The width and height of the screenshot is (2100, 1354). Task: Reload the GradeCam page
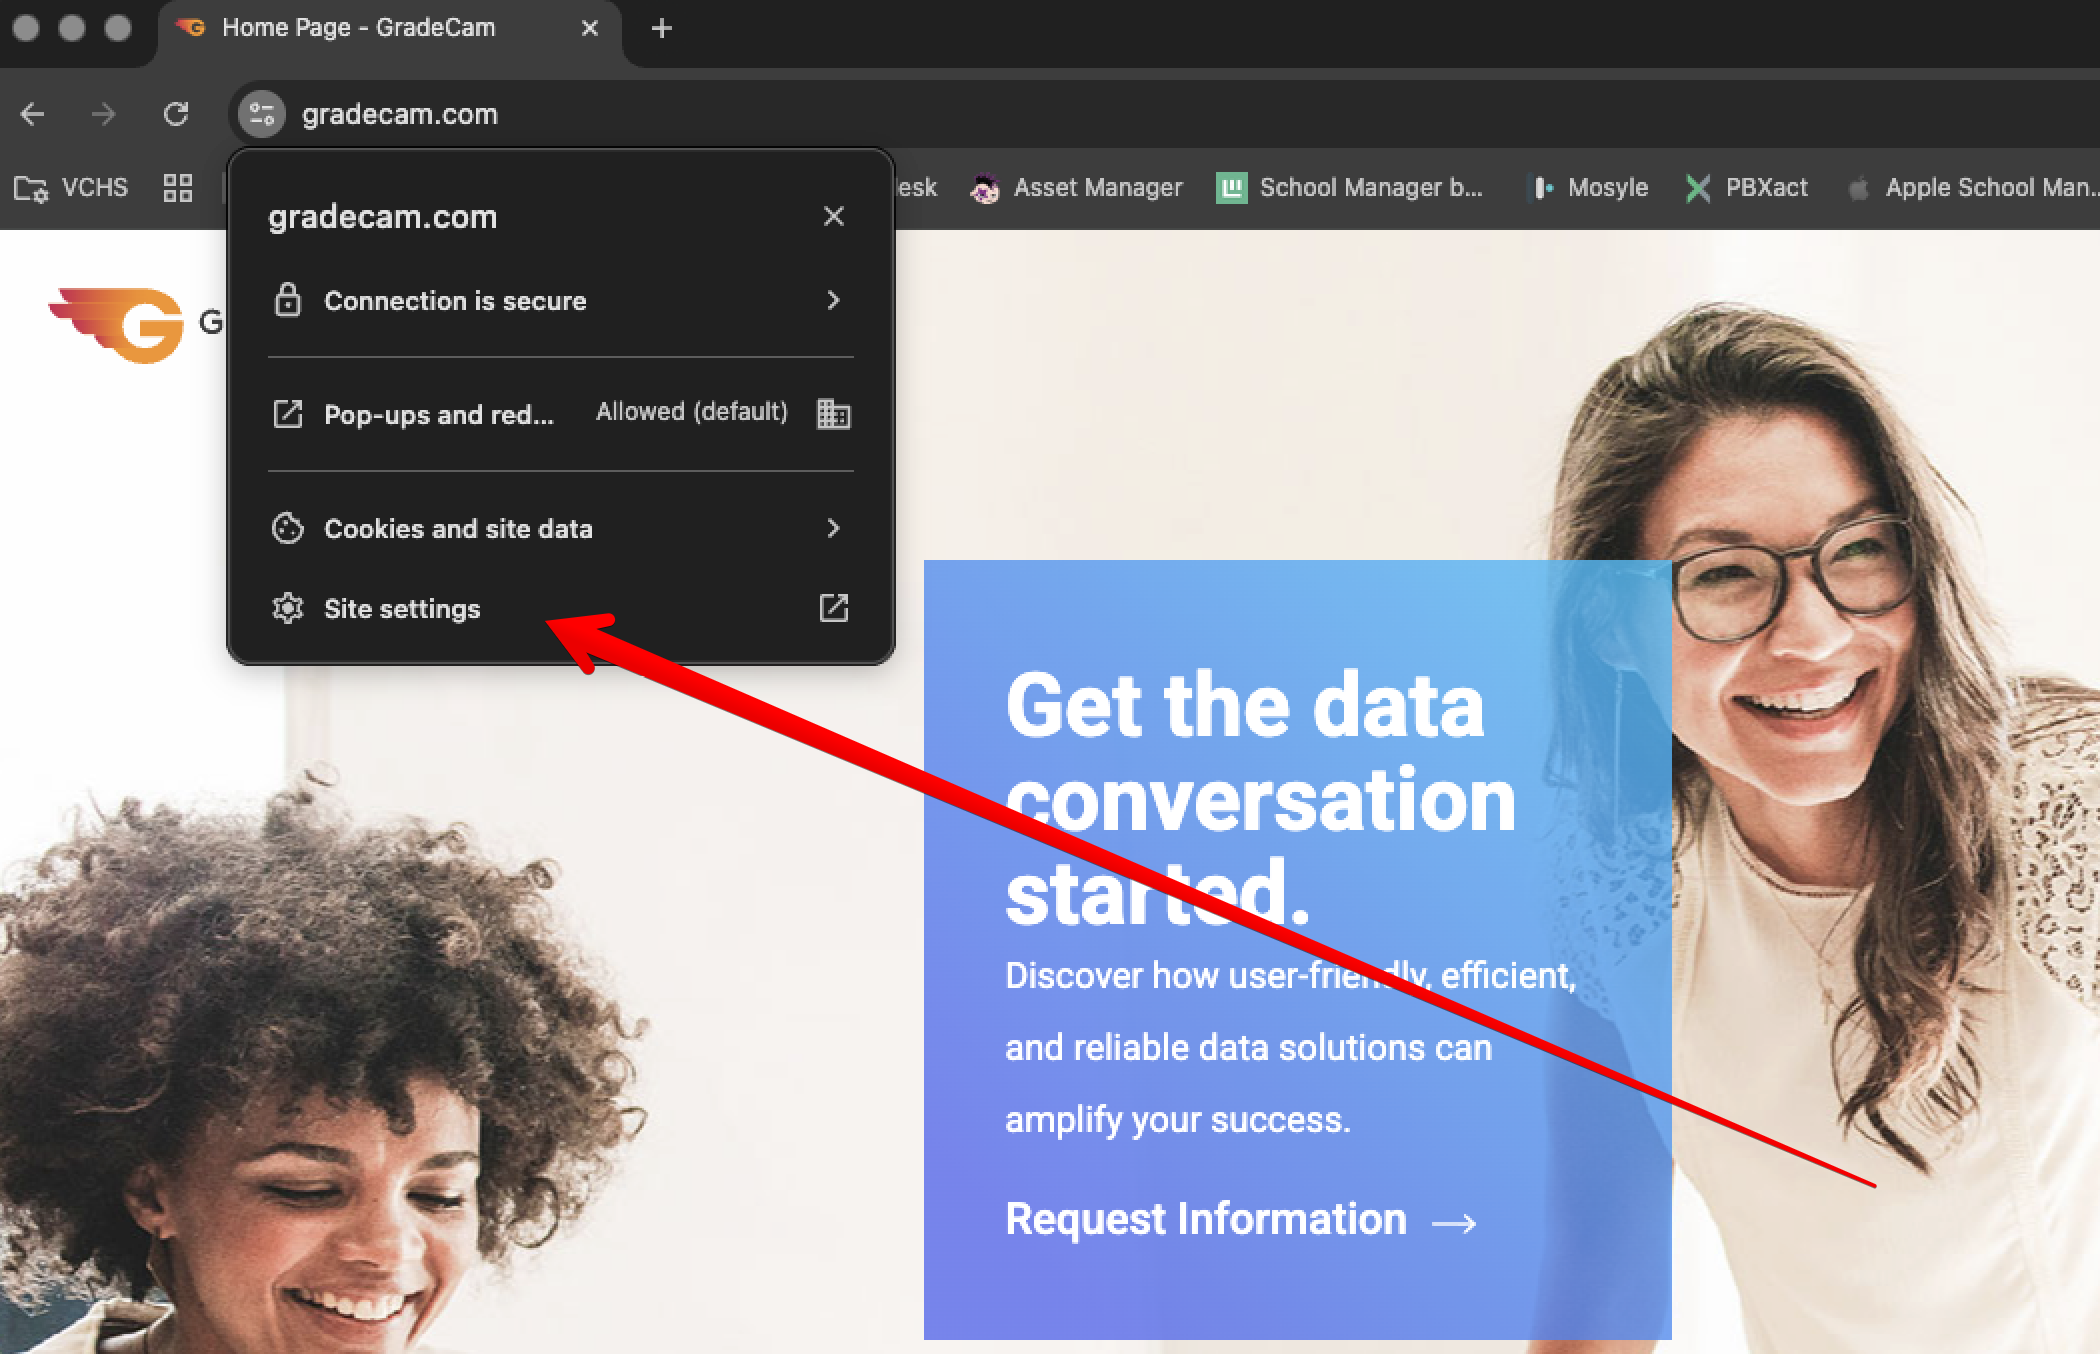point(176,114)
